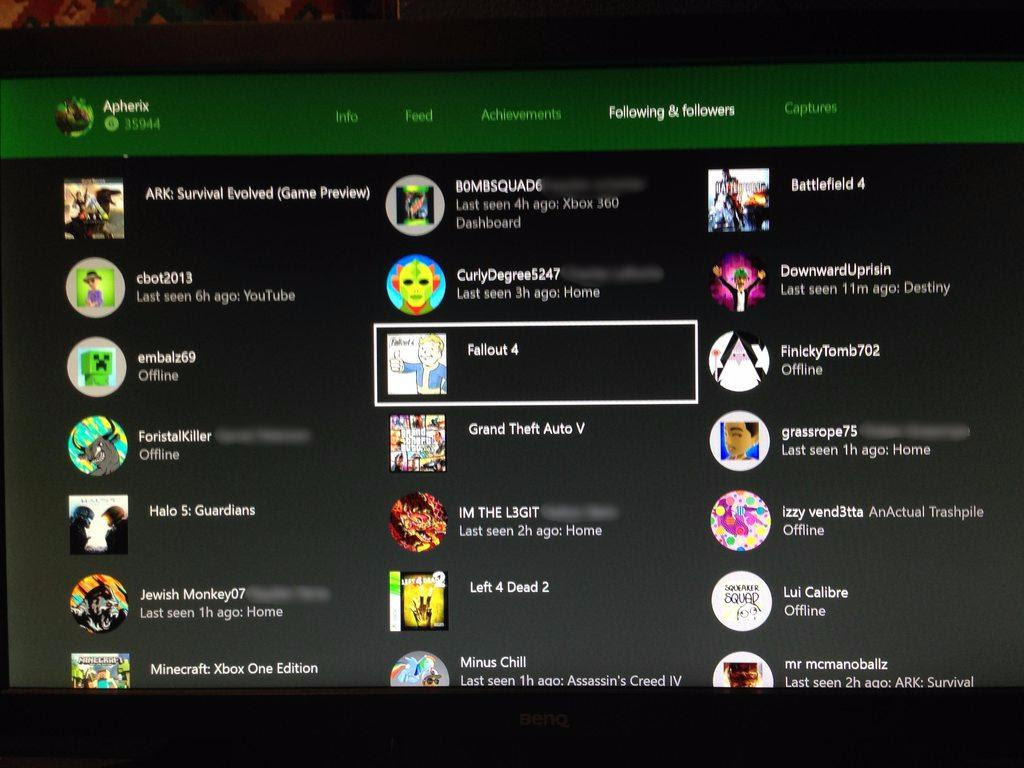Click 'Battlefield 4' title text
Image resolution: width=1024 pixels, height=768 pixels.
(828, 185)
